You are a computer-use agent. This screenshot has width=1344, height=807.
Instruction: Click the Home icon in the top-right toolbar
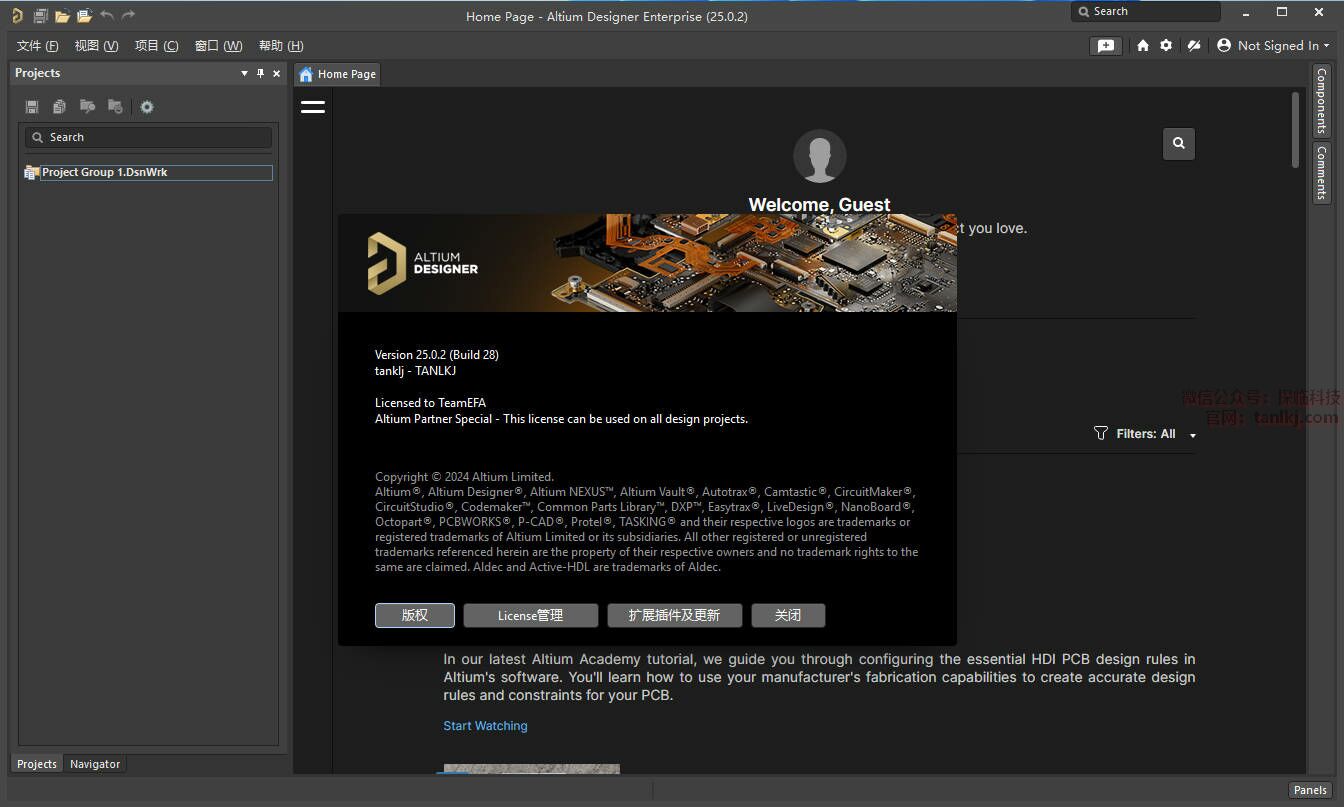coord(1143,46)
